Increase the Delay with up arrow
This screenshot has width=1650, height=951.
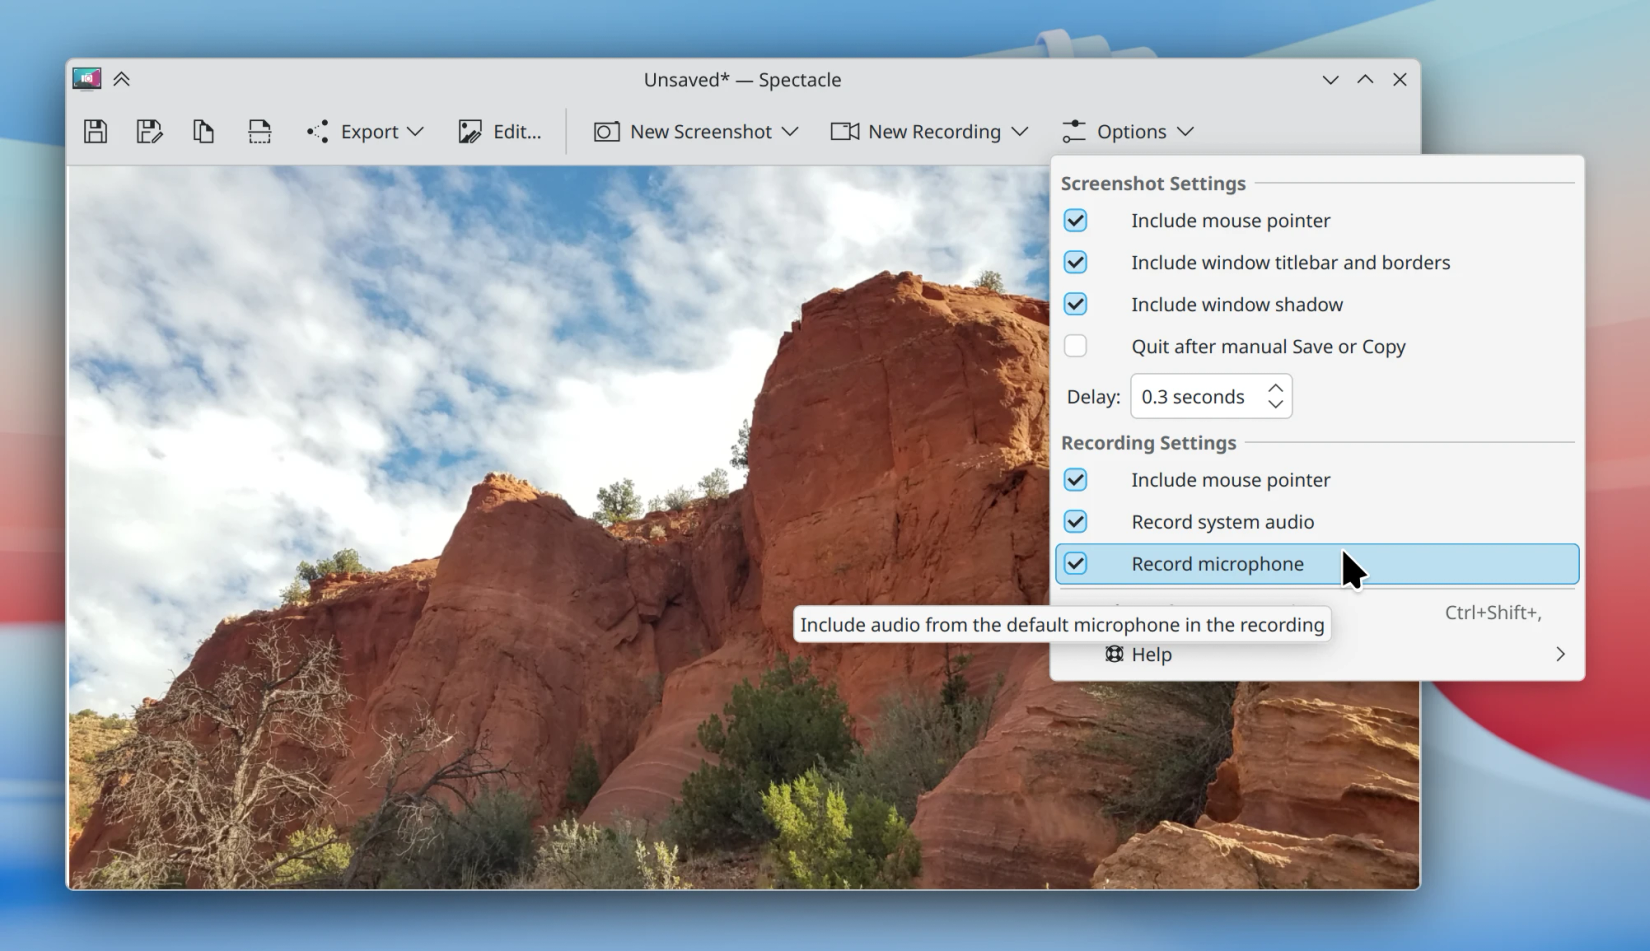1276,388
